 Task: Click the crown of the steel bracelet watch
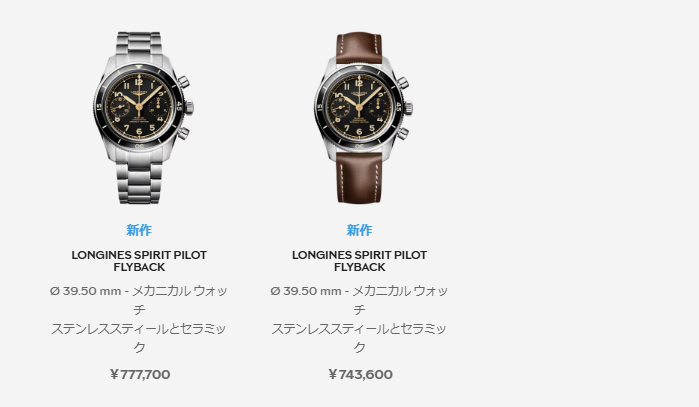pos(189,107)
